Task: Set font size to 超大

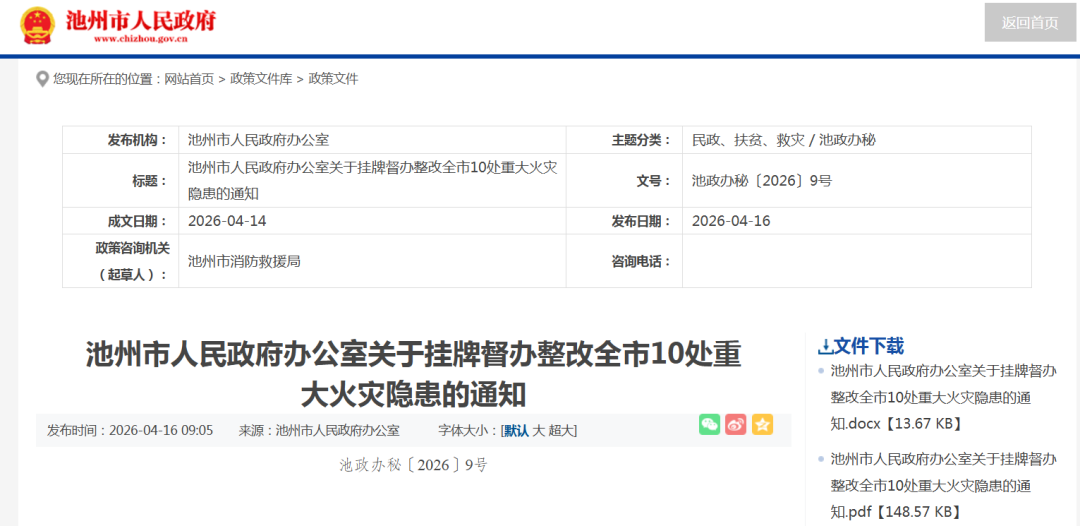Action: click(x=561, y=431)
